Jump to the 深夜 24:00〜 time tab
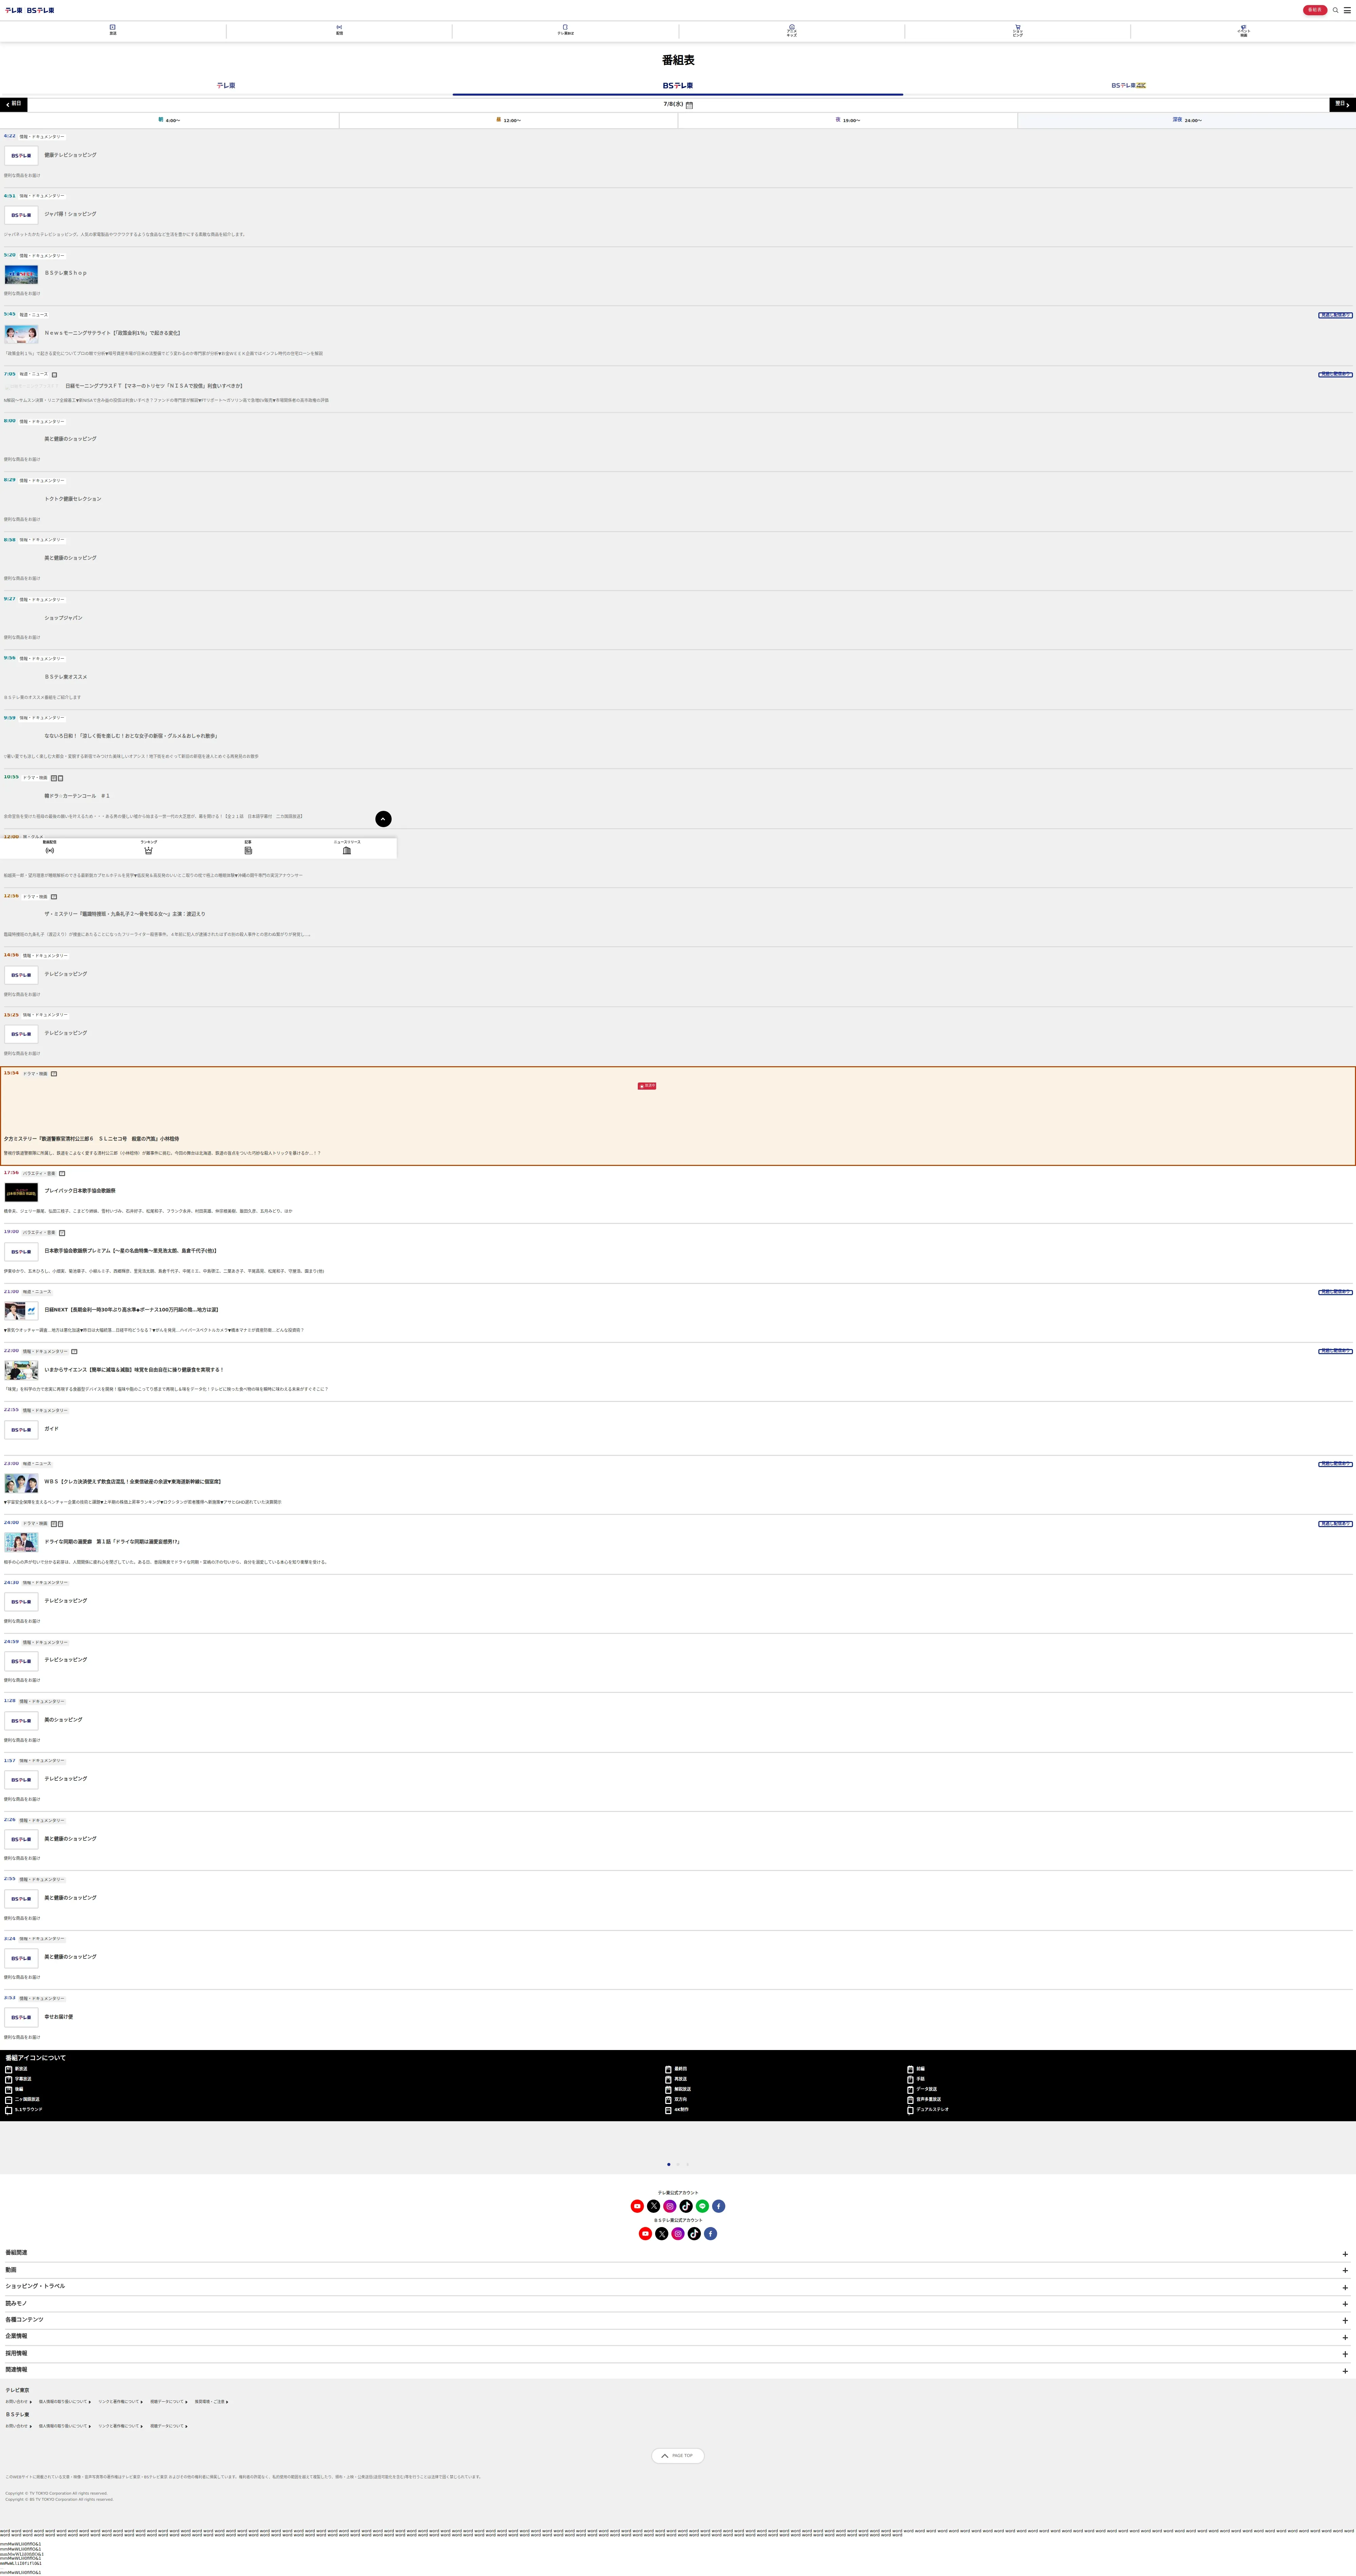1356x2576 pixels. (x=1187, y=120)
